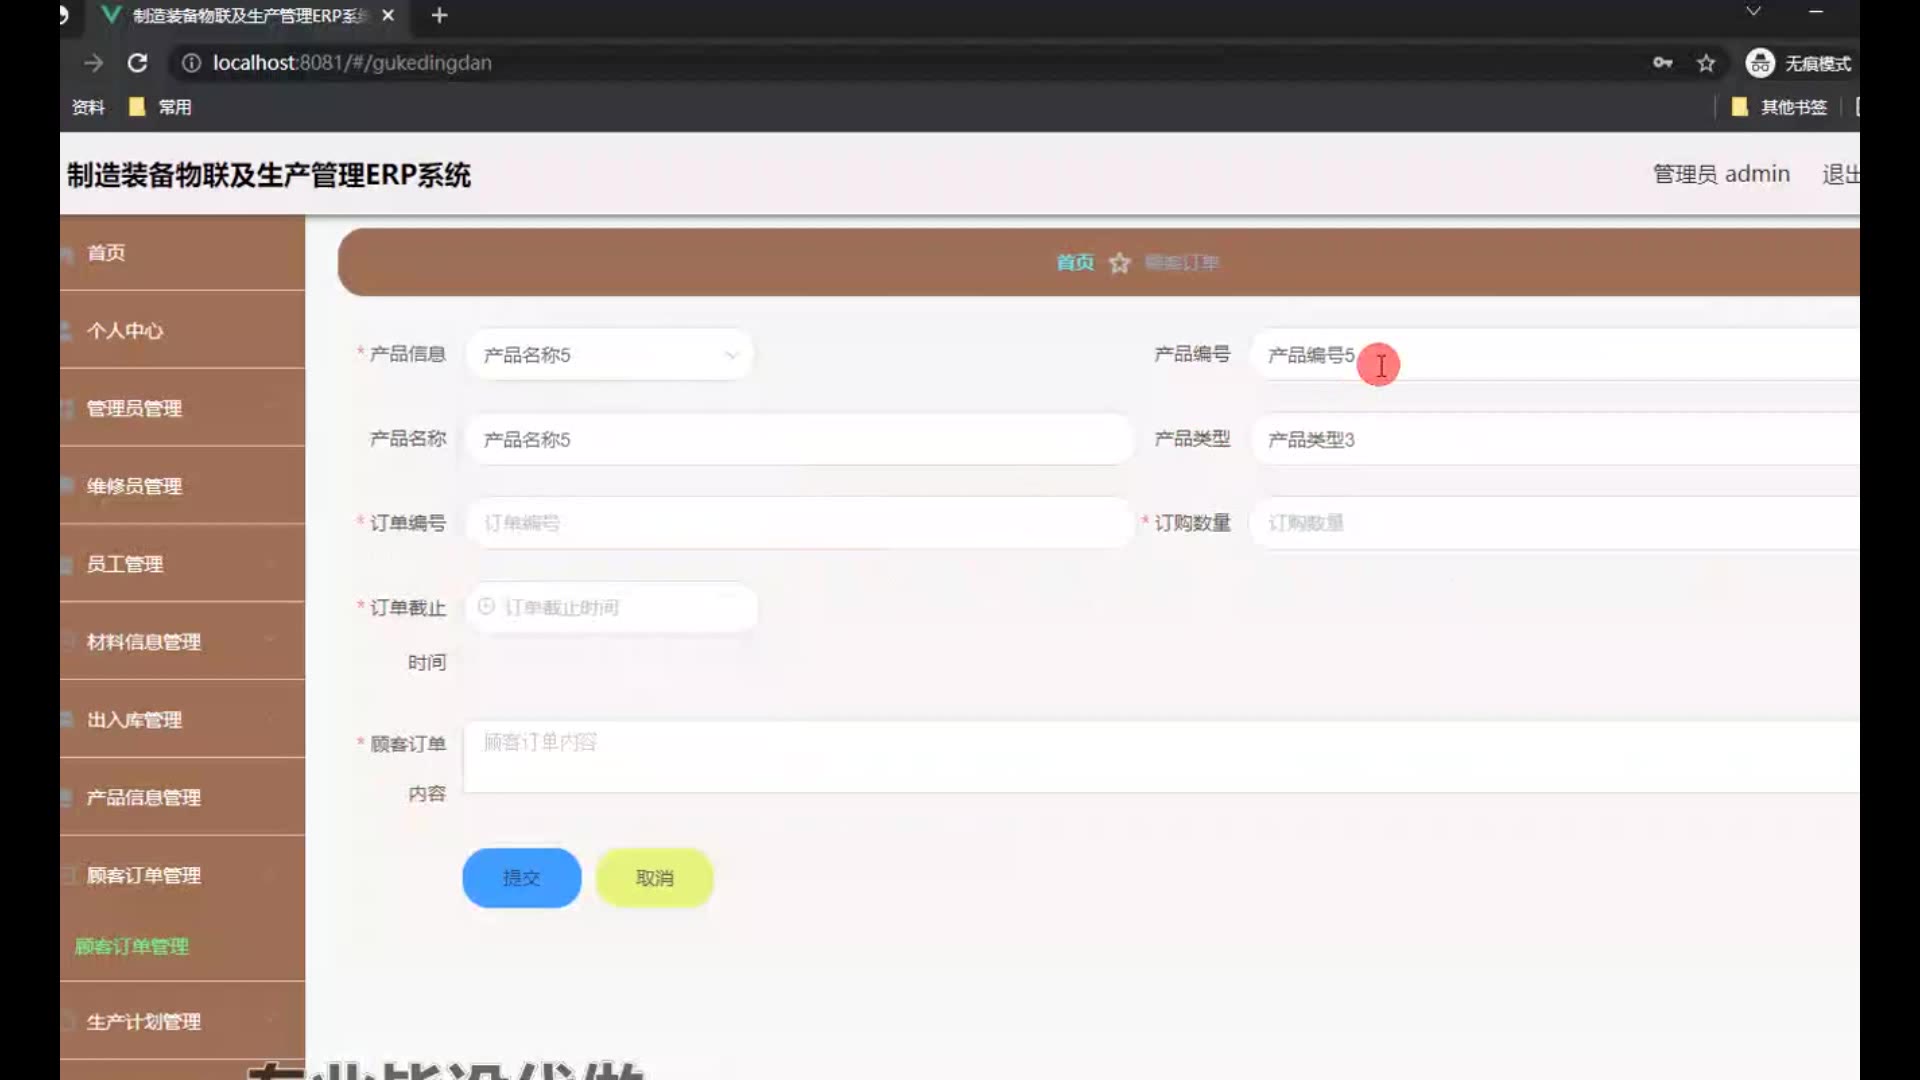This screenshot has width=1920, height=1080.
Task: Click the blue 提交 submit button
Action: click(x=521, y=878)
